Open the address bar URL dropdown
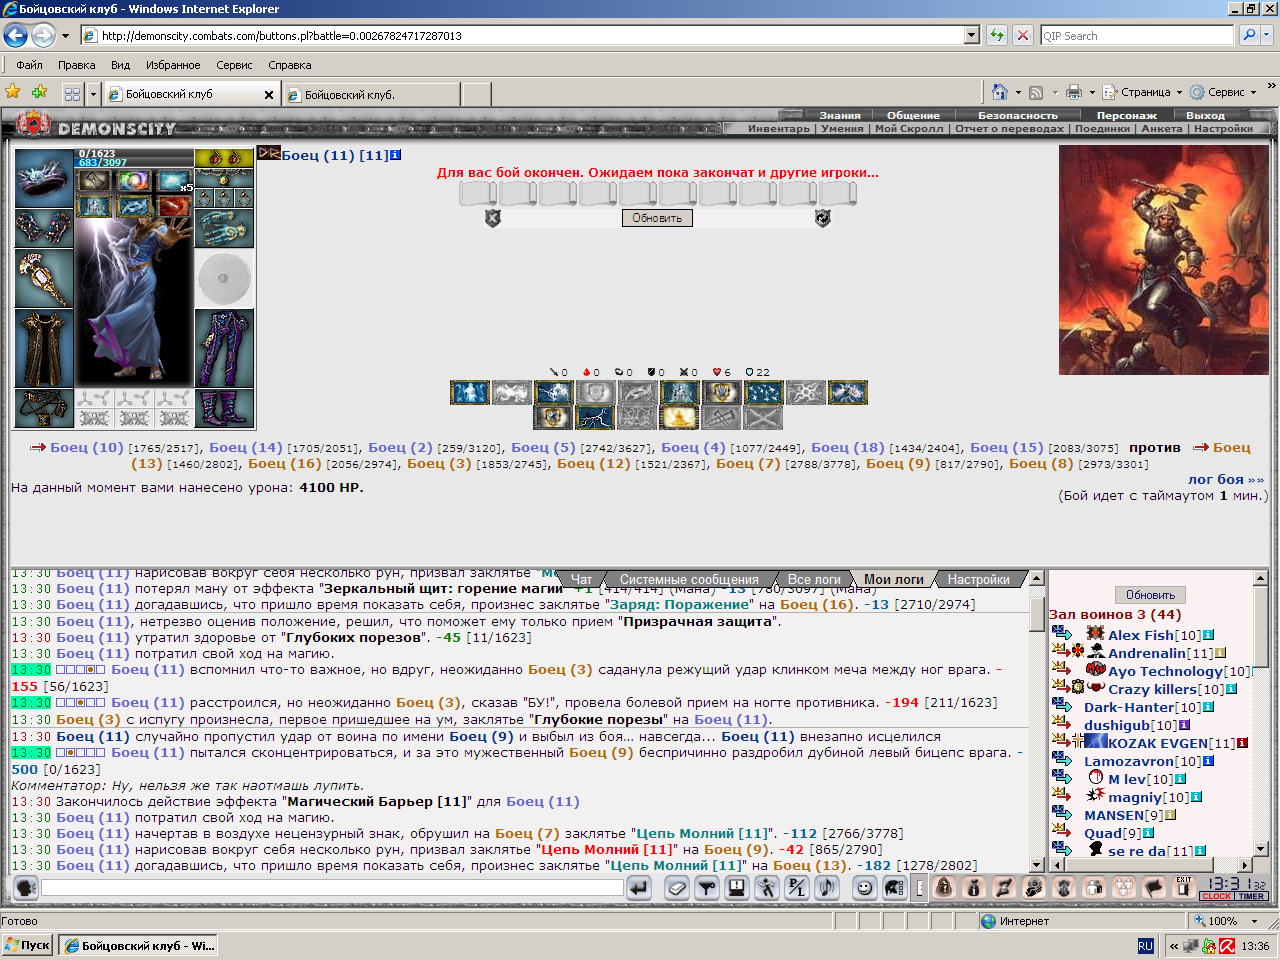Screen dimensions: 1280x960 point(971,35)
